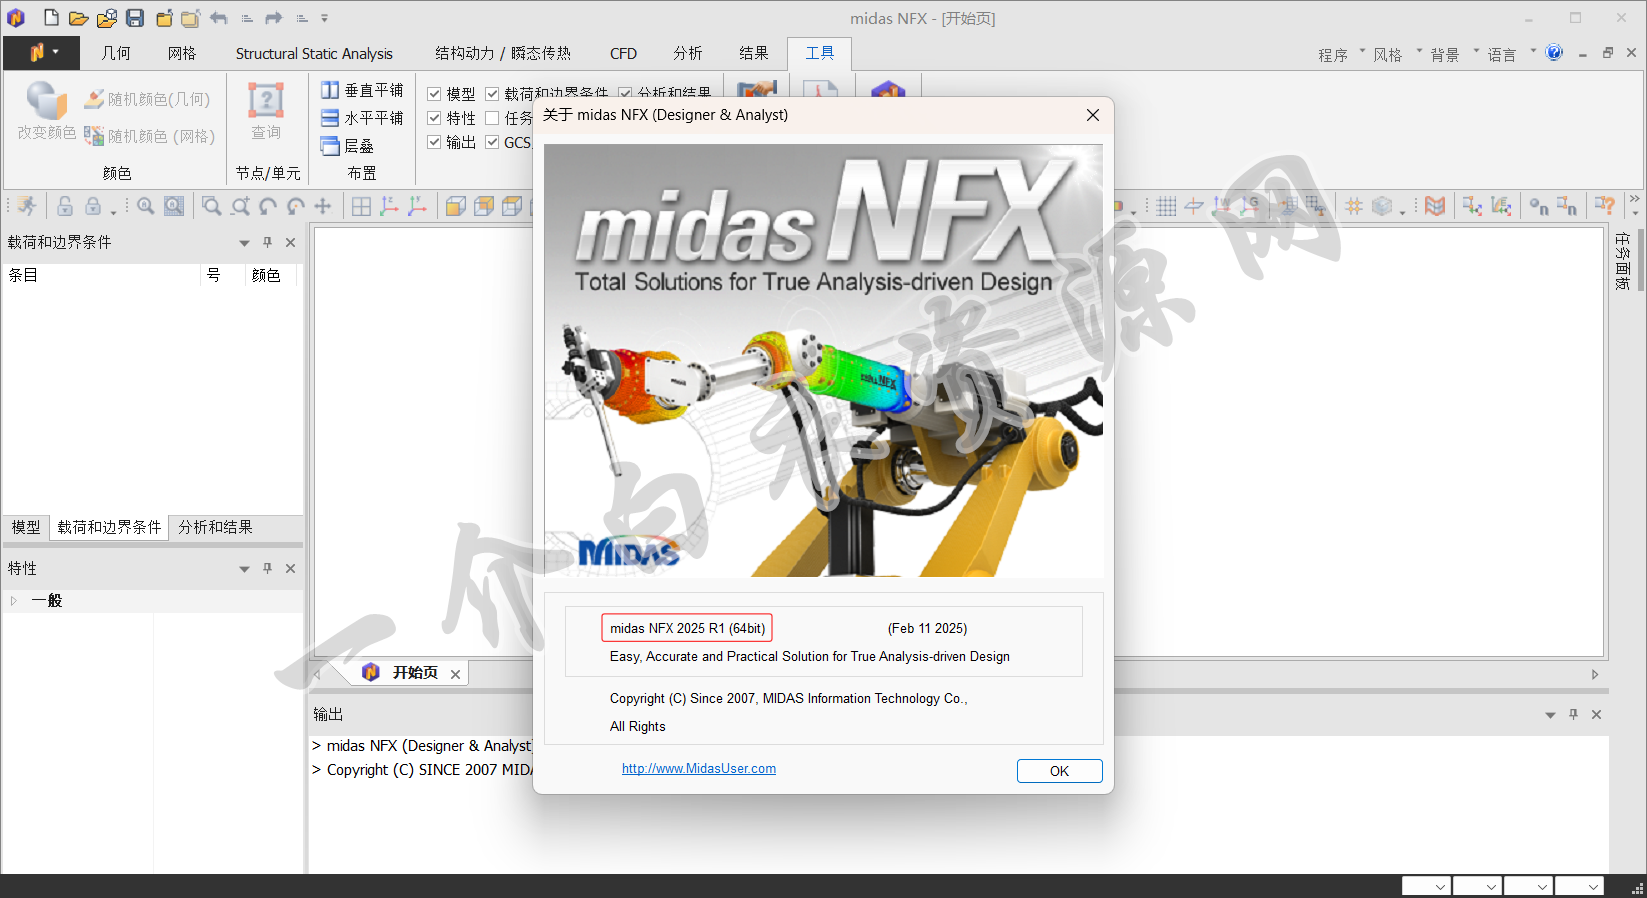Viewport: 1647px width, 898px height.
Task: Toggle the 特性 checkbox in ribbon
Action: click(434, 118)
